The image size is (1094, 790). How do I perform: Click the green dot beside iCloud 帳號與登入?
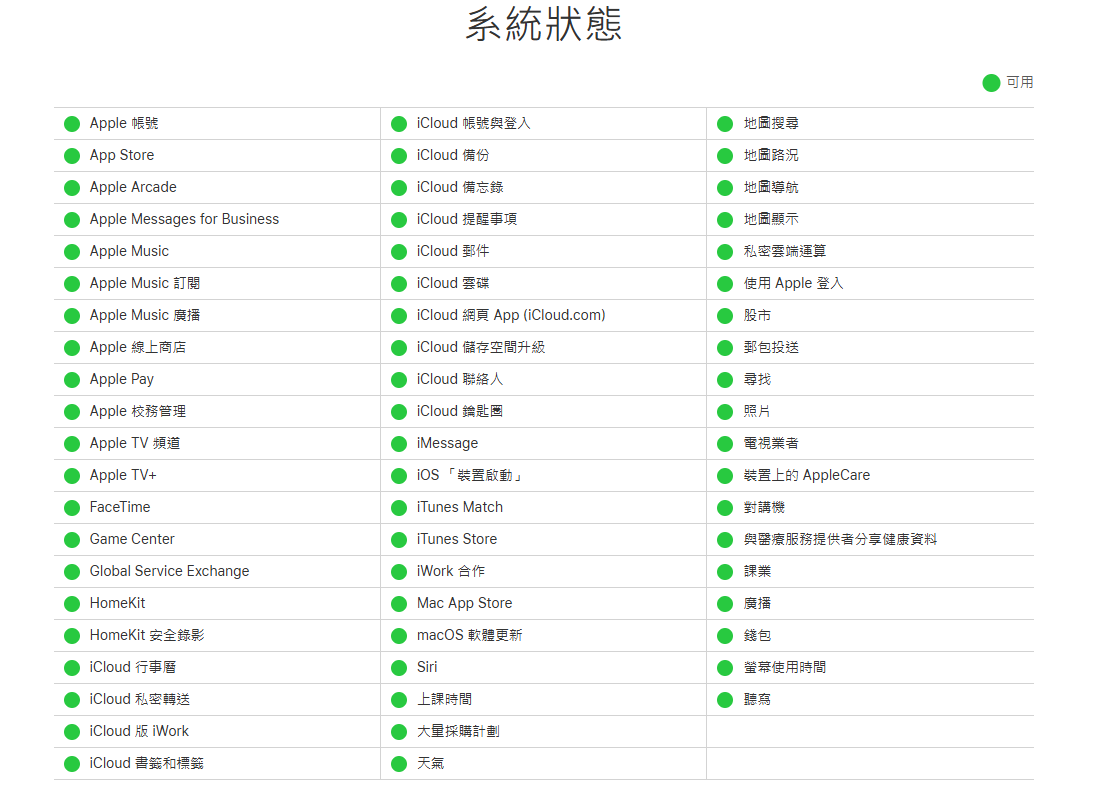(399, 124)
